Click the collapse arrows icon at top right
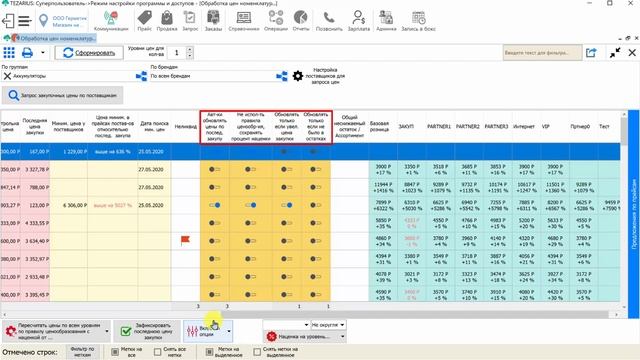 click(615, 53)
